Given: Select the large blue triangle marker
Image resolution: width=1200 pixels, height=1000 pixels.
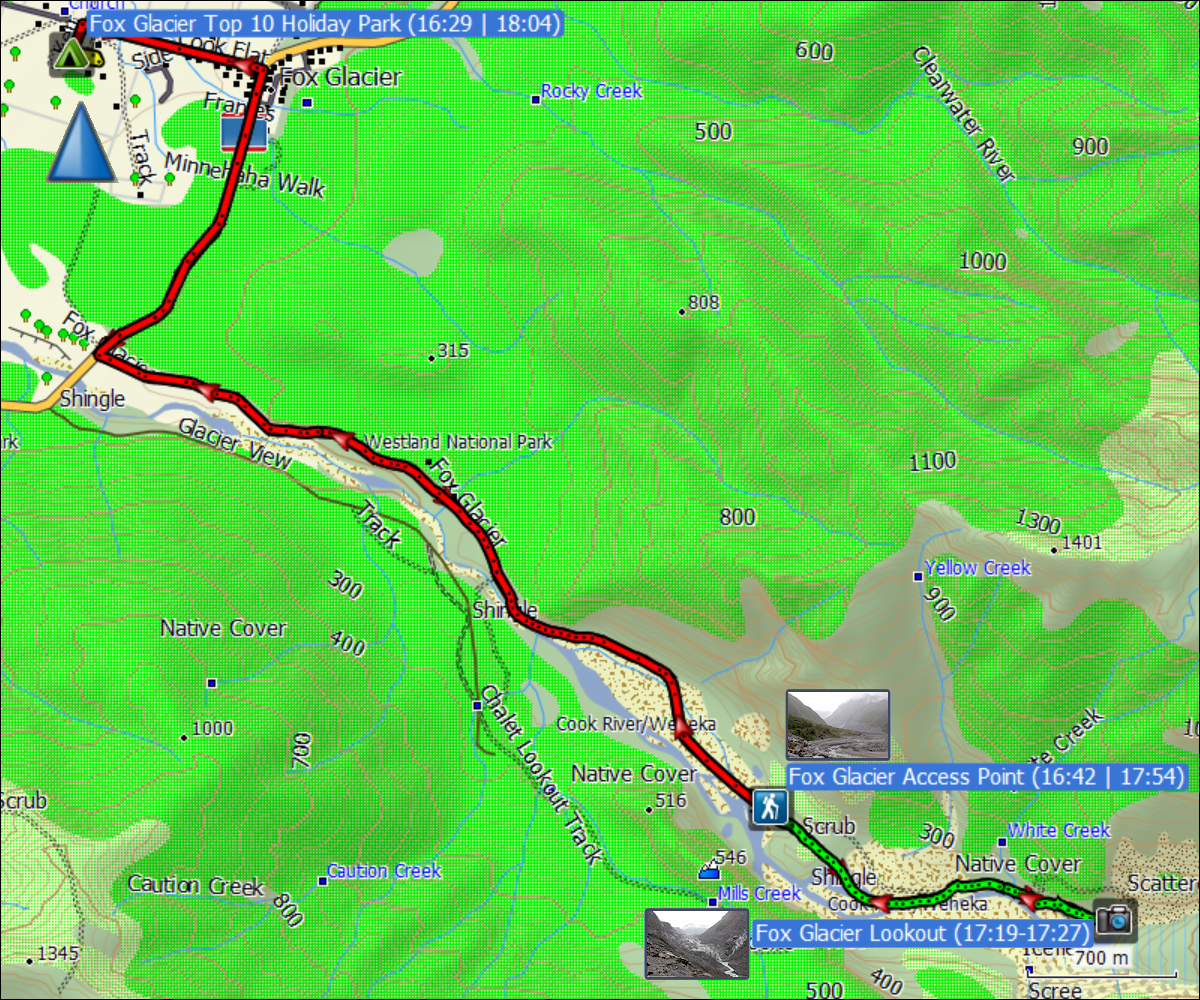Looking at the screenshot, I should [x=81, y=142].
